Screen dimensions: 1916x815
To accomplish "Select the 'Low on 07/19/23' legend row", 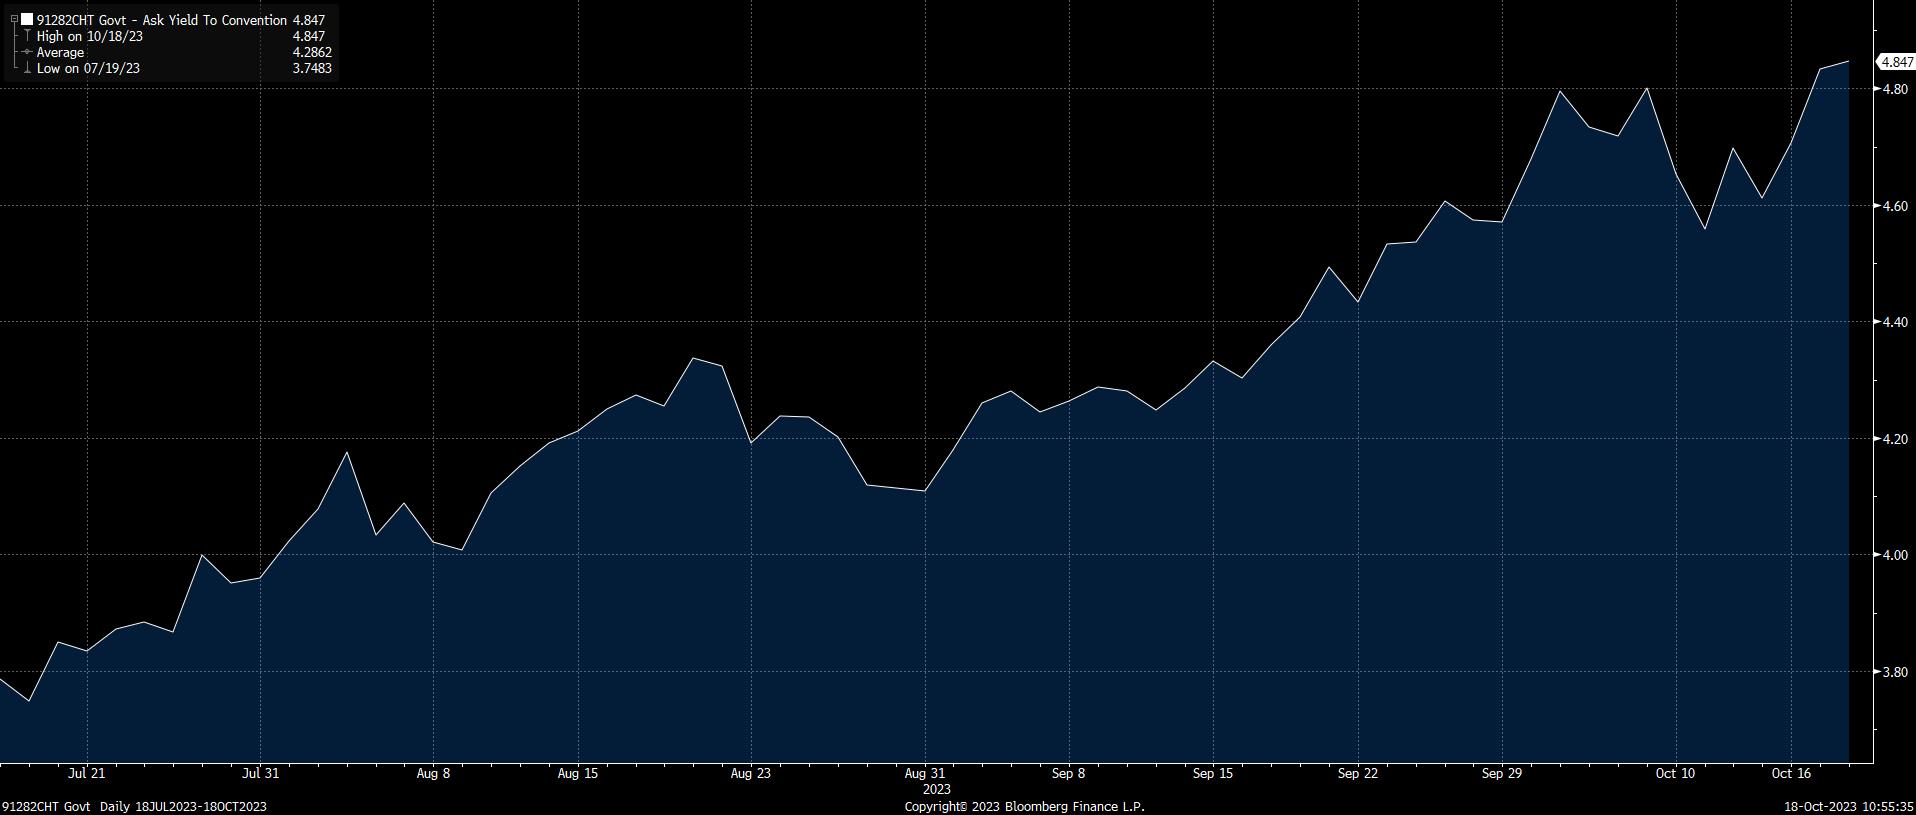I will pyautogui.click(x=88, y=68).
